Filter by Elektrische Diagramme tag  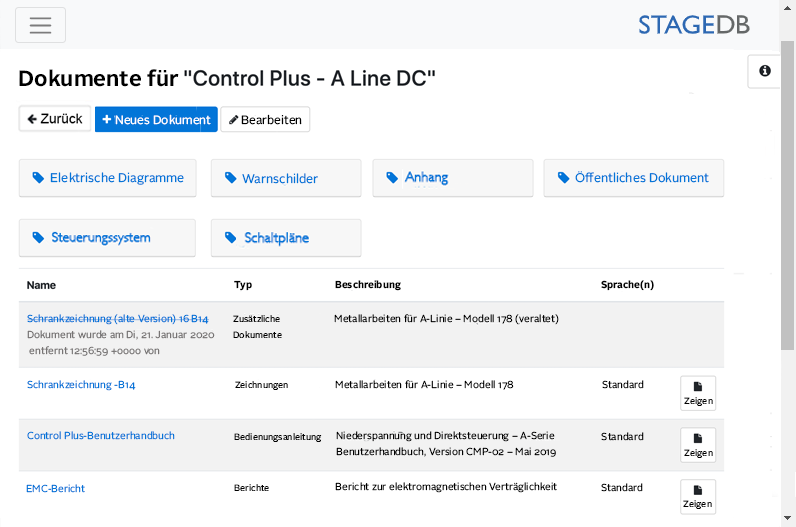[108, 178]
